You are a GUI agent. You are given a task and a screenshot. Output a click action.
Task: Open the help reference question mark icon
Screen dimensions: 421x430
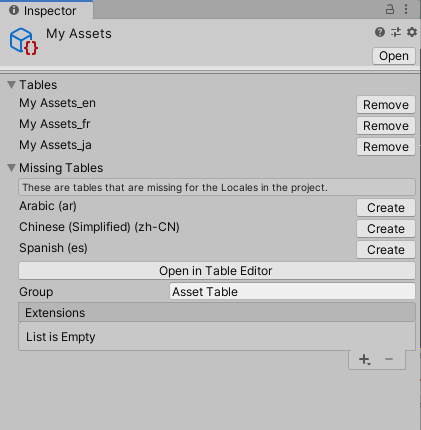[380, 32]
